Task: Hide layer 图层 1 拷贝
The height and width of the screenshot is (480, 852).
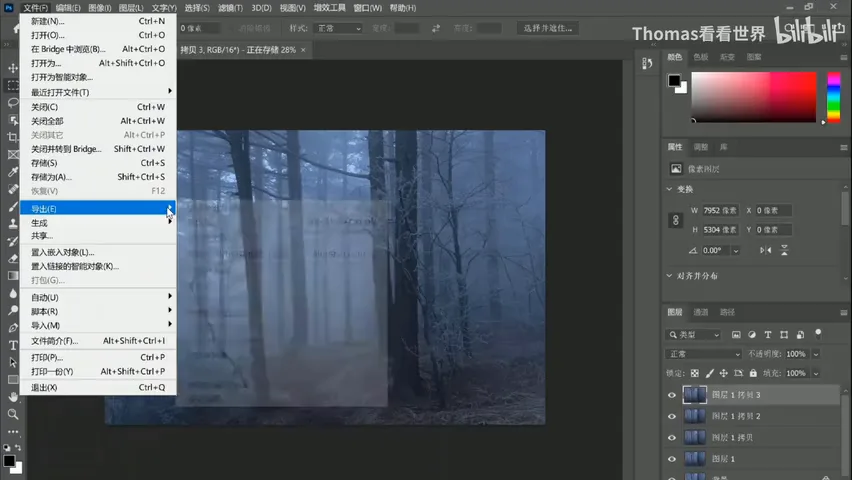Action: (672, 438)
